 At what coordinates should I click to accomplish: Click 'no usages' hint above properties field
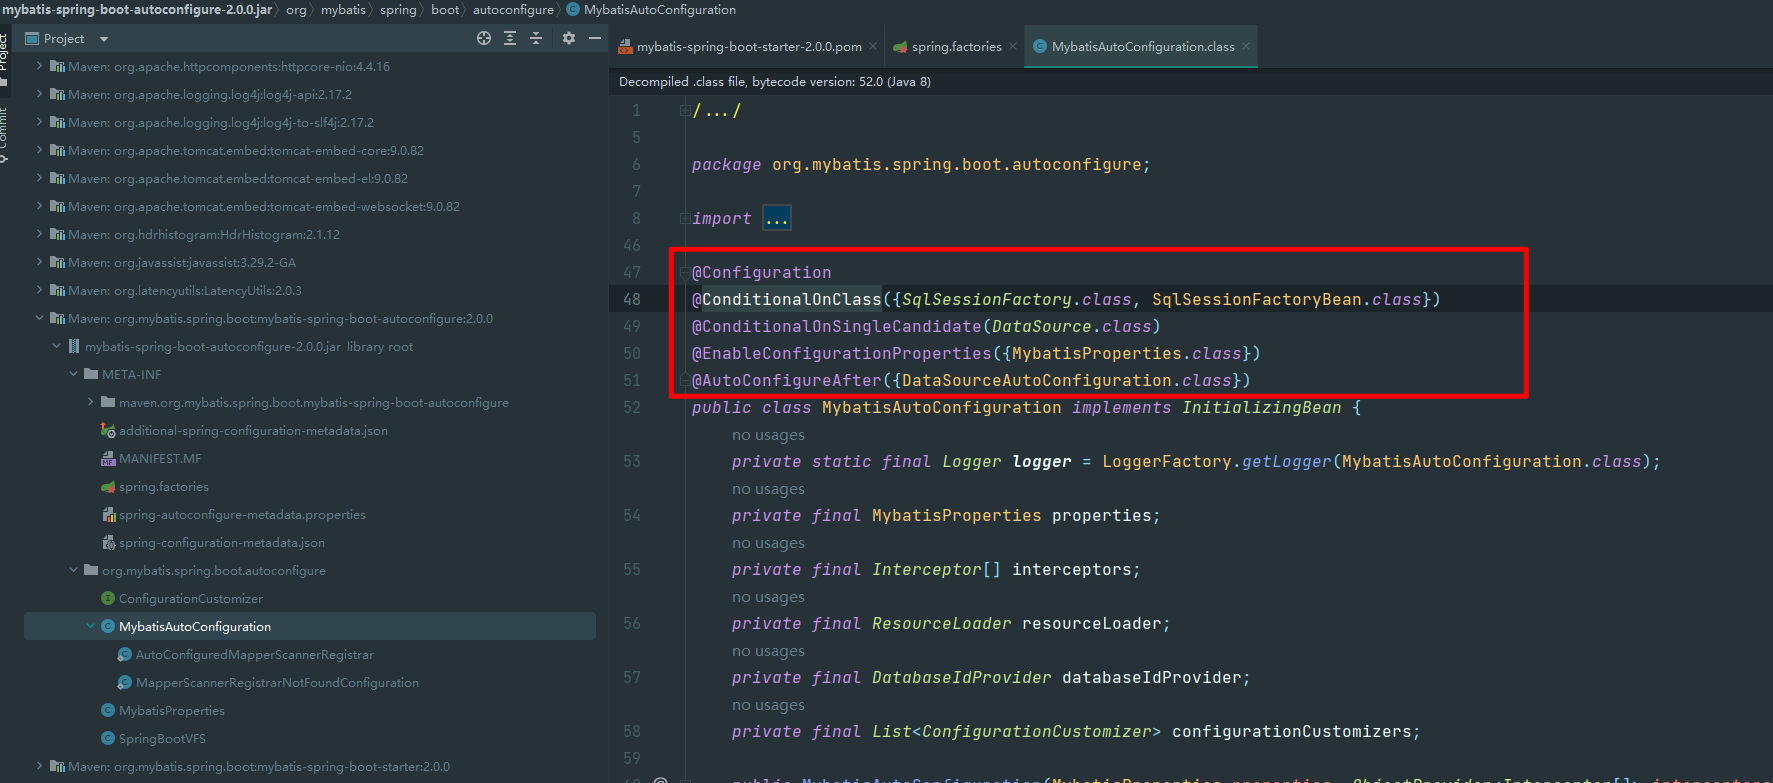768,489
